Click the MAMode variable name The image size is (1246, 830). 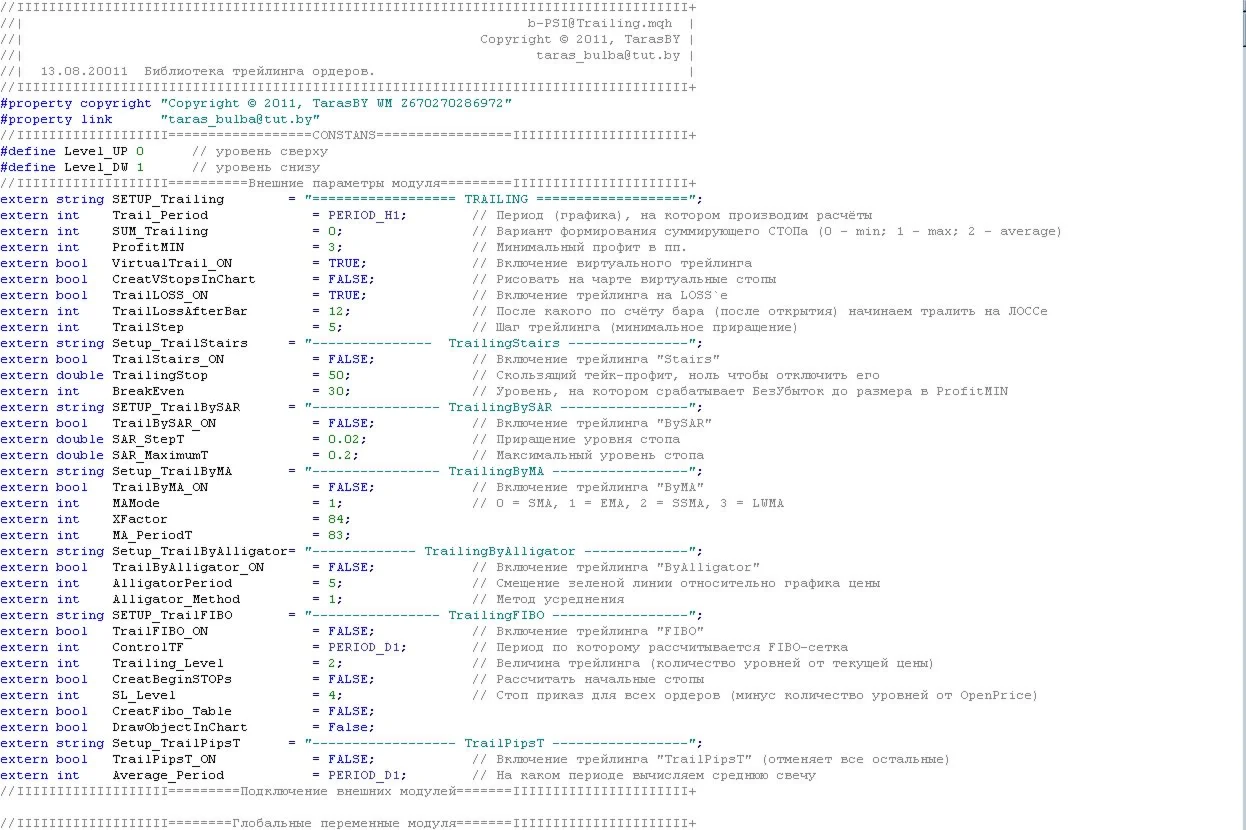tap(136, 503)
